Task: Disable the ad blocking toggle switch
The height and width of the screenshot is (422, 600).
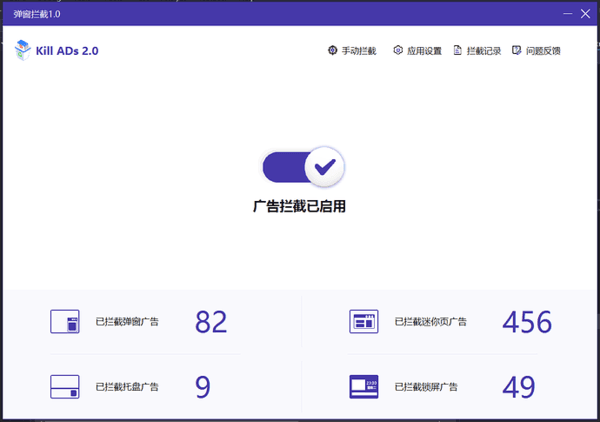Action: [x=303, y=168]
